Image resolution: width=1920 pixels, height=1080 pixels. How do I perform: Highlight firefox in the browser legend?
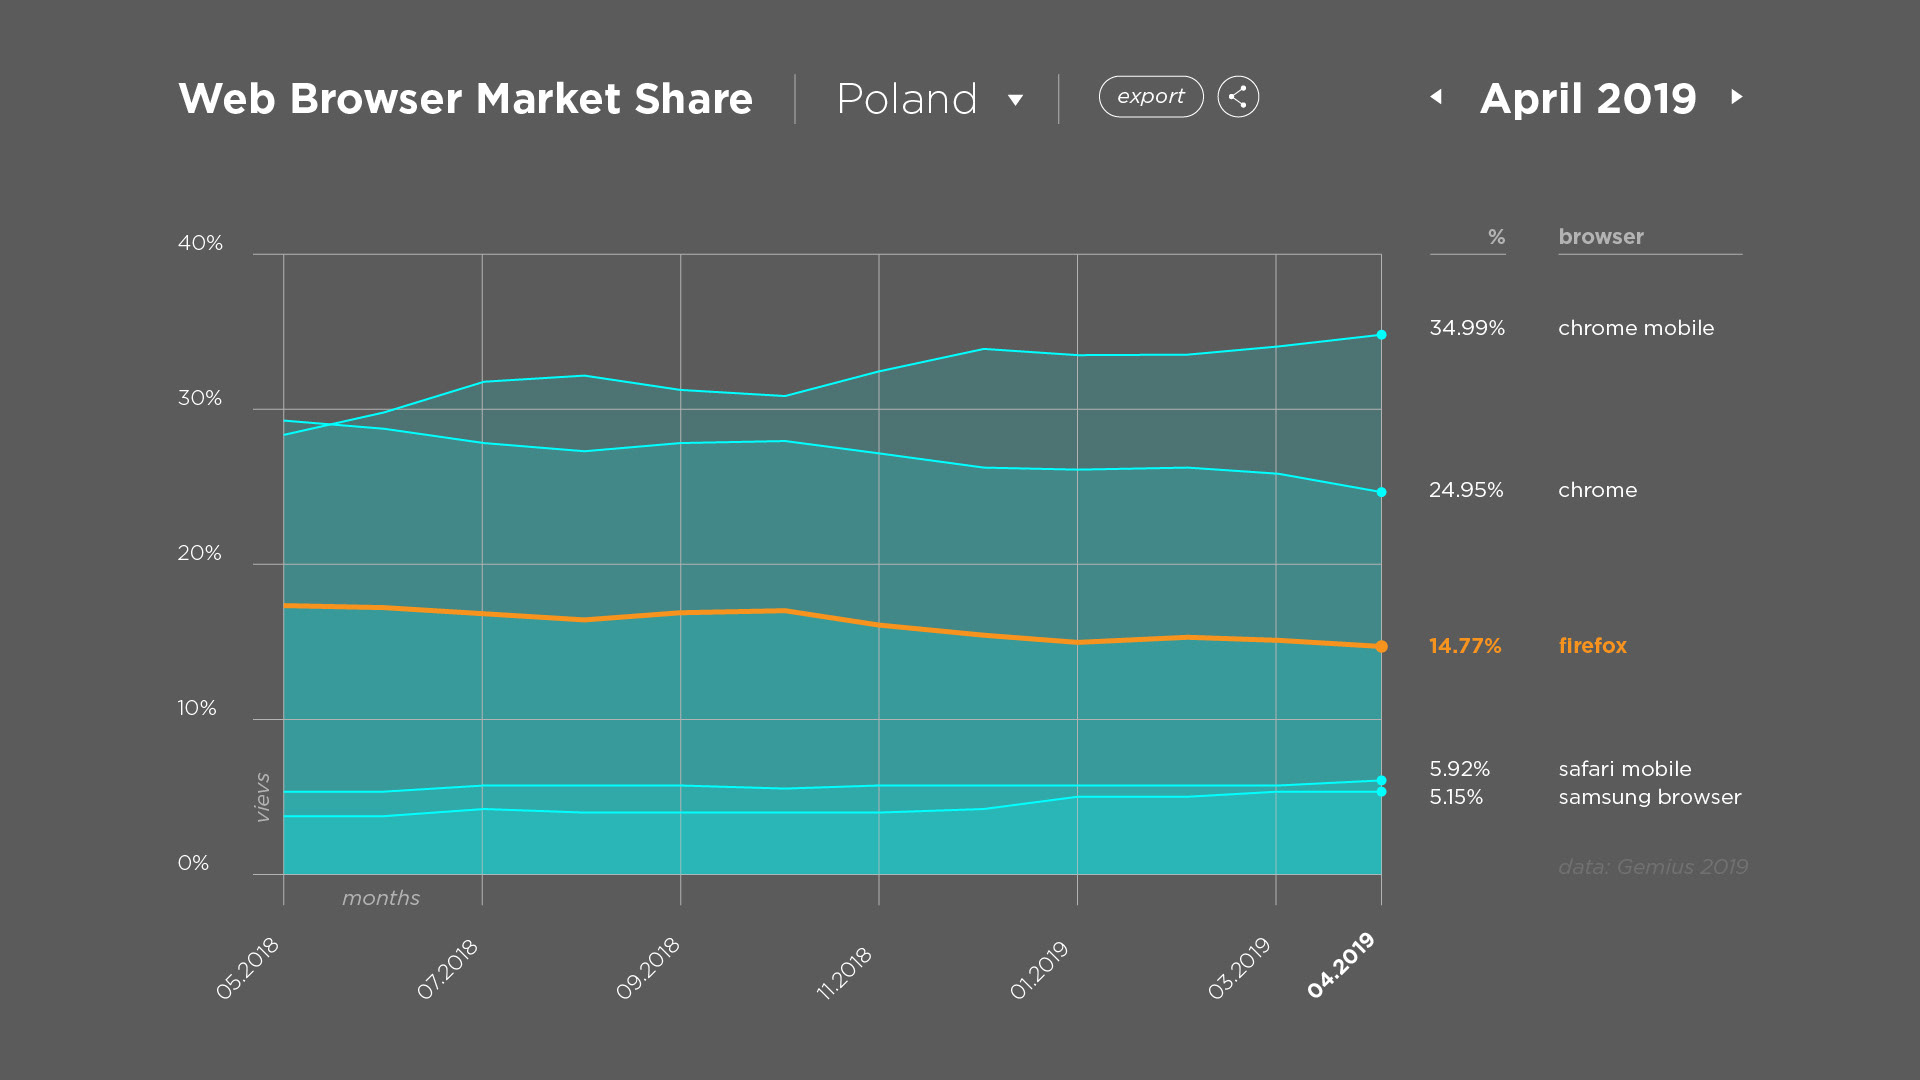click(1592, 646)
